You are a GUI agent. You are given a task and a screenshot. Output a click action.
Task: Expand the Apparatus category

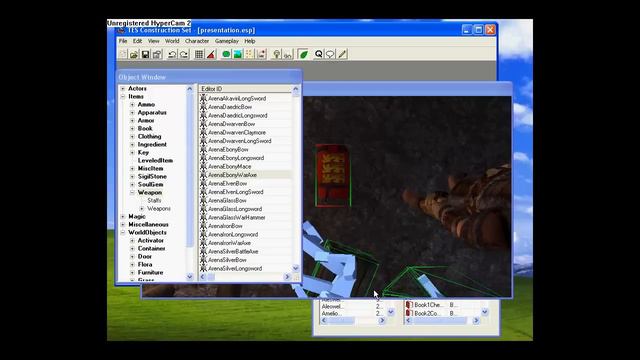click(132, 113)
